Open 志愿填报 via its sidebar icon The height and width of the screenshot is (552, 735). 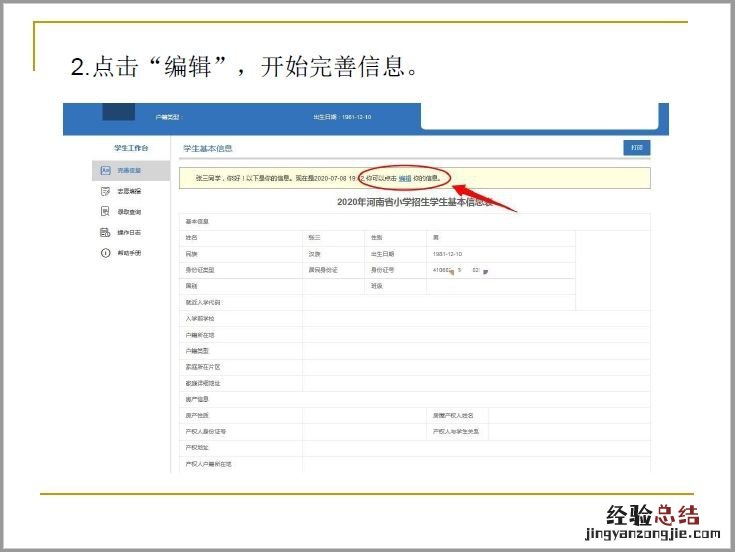(105, 191)
